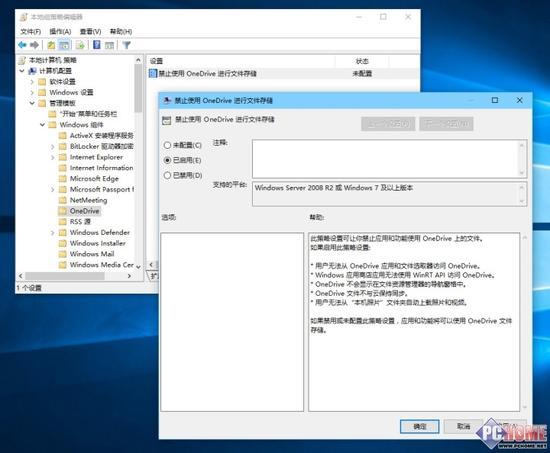Click the Windows Server 2008 R2 platform text
The height and width of the screenshot is (453, 550).
pos(334,188)
